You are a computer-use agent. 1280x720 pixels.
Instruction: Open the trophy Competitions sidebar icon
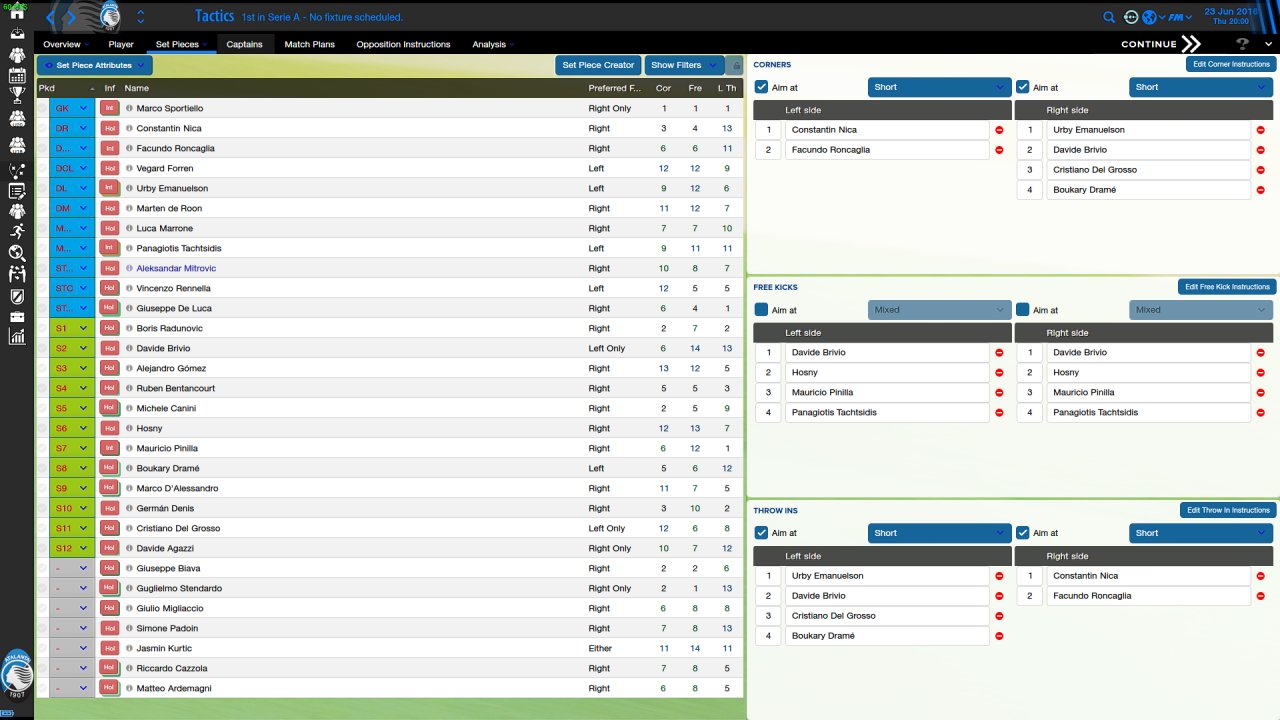click(16, 97)
